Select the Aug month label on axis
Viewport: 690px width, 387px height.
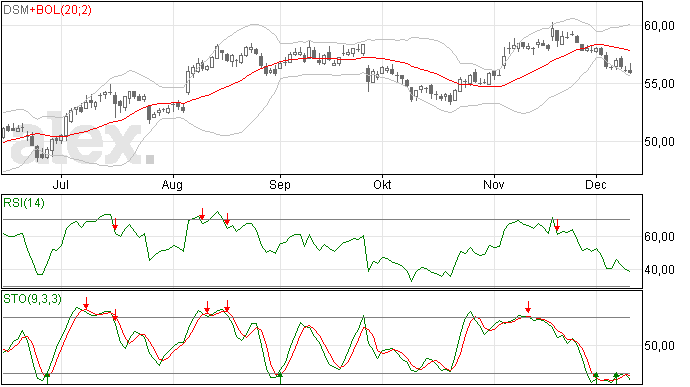172,185
